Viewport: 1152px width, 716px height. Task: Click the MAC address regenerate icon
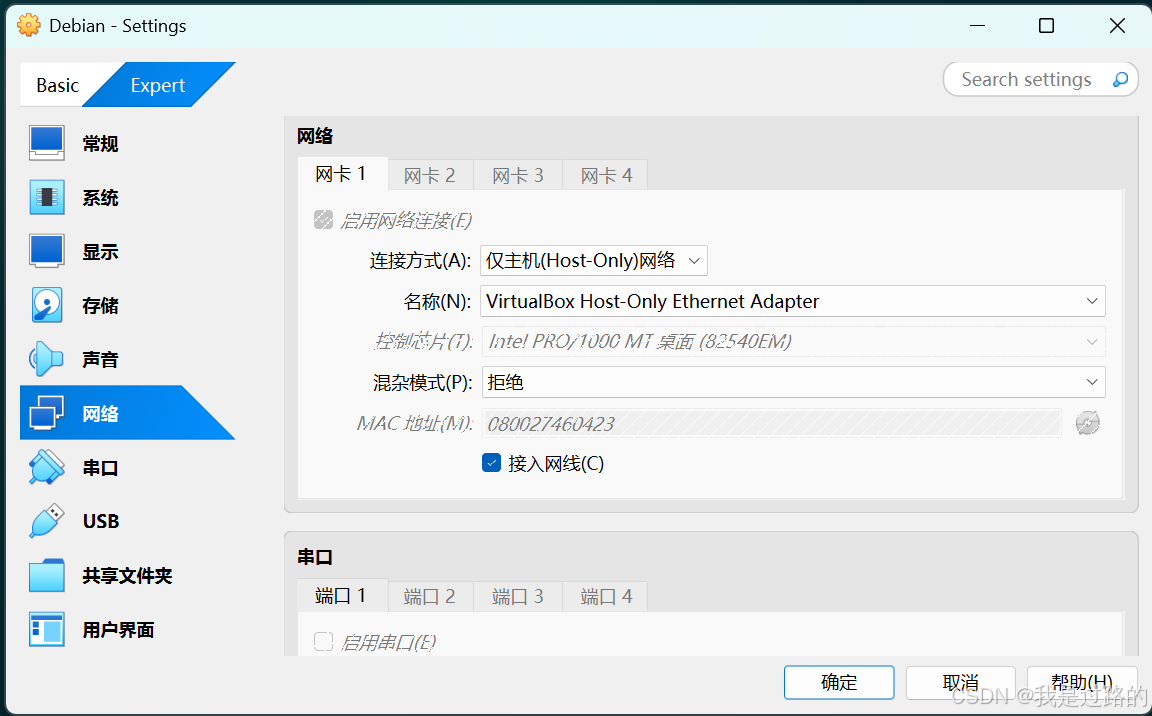coord(1087,424)
